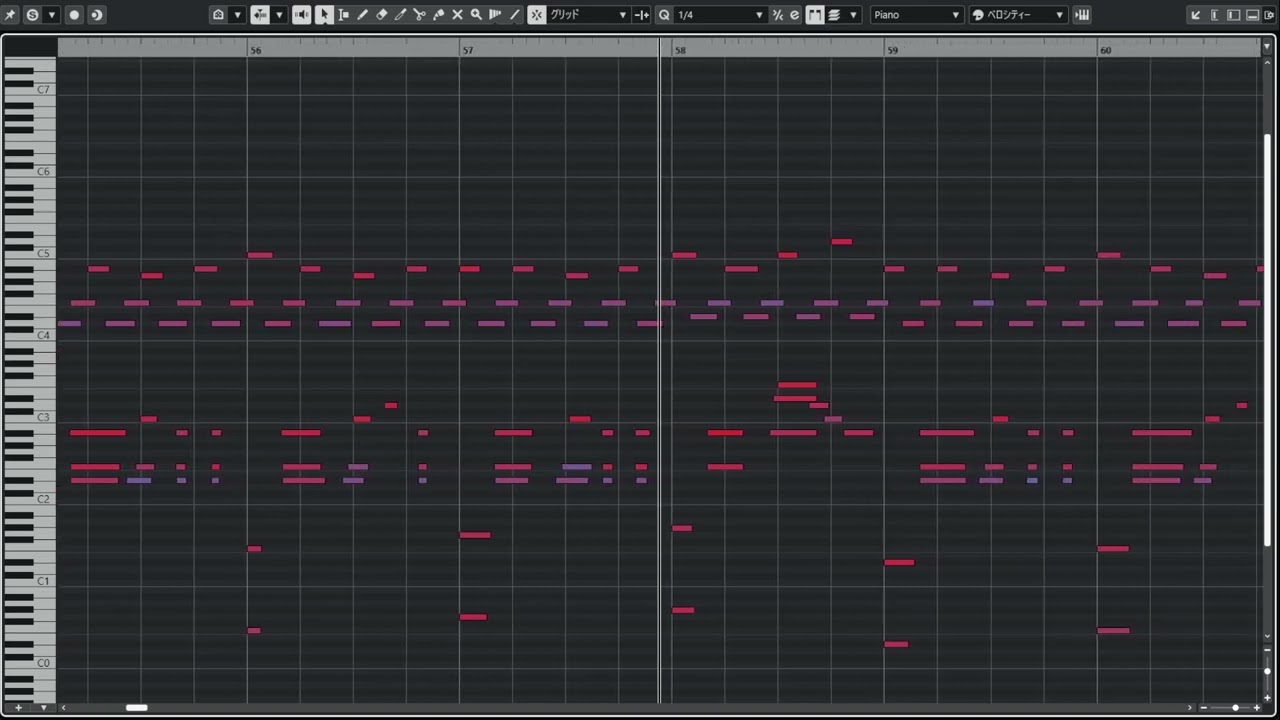1280x720 pixels.
Task: Select the Glue tool
Action: (438, 15)
